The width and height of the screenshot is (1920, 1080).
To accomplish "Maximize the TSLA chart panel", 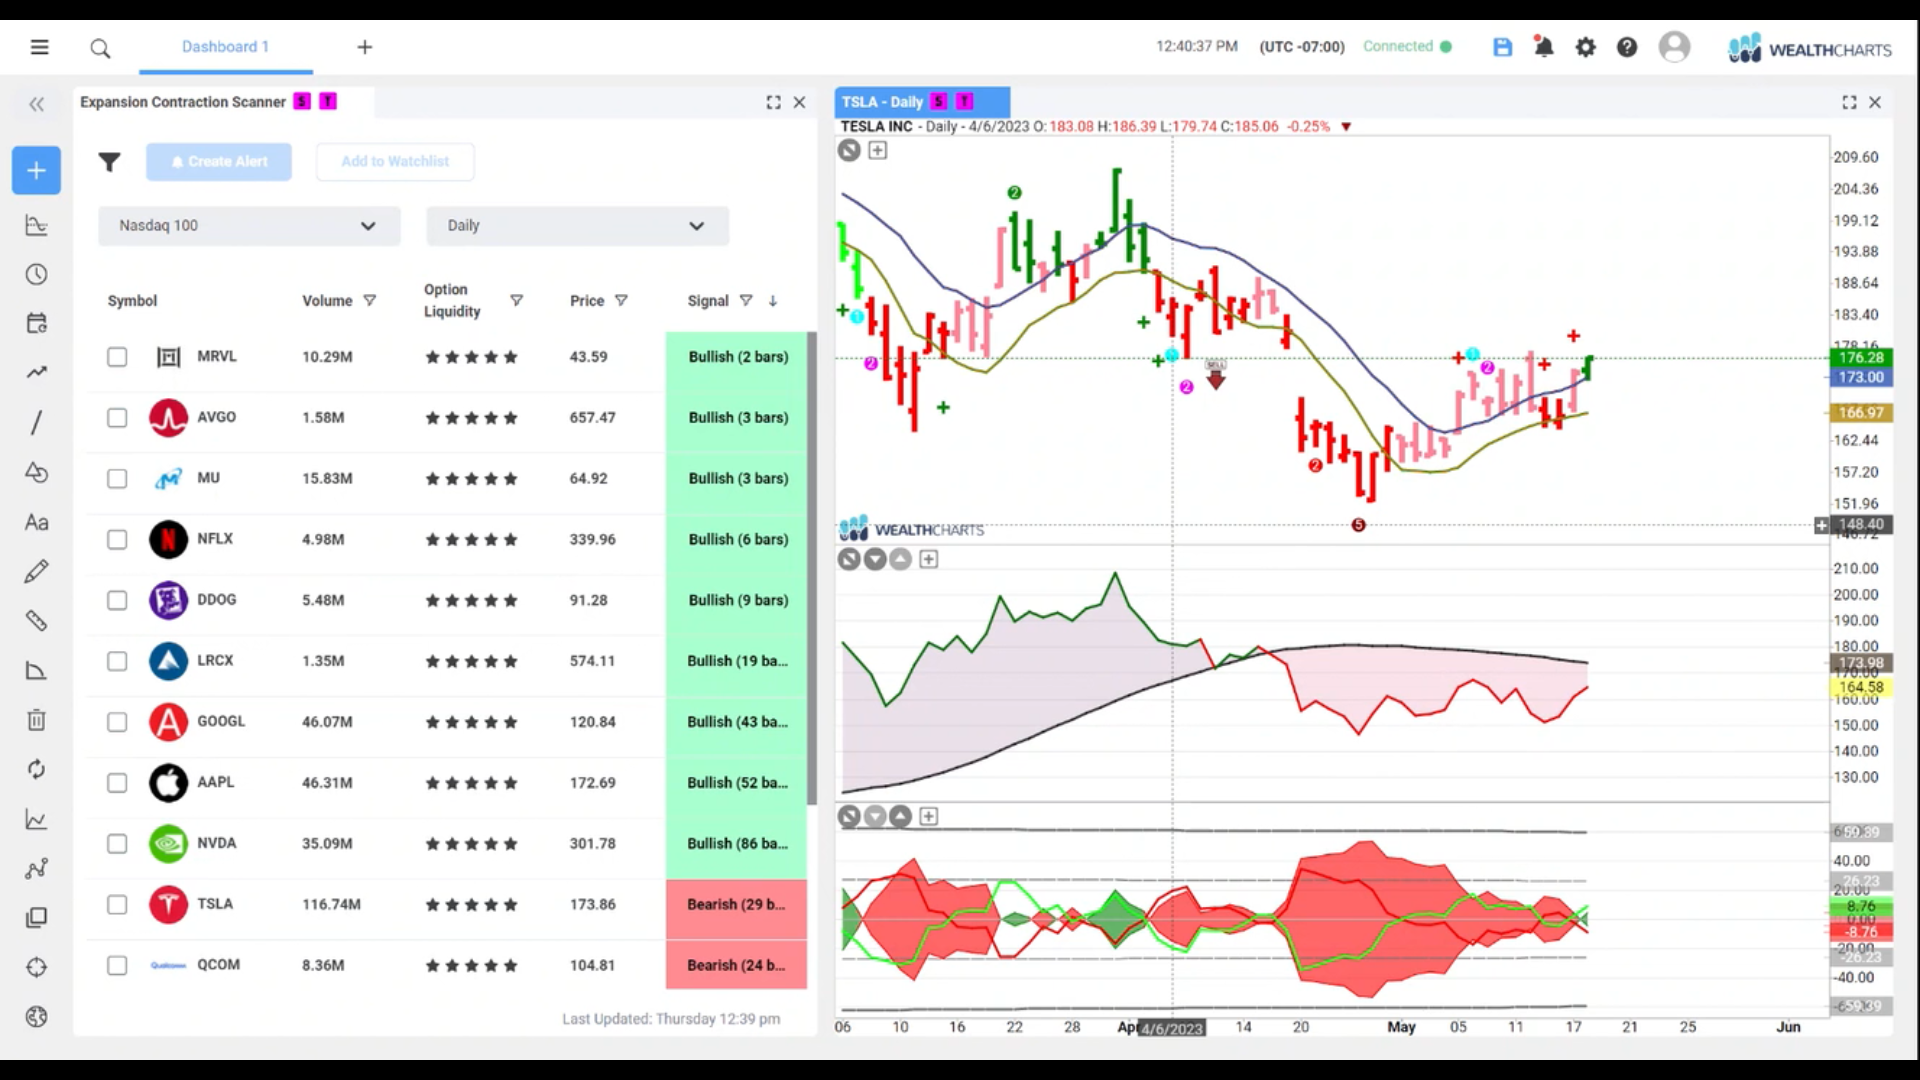I will coord(1849,102).
